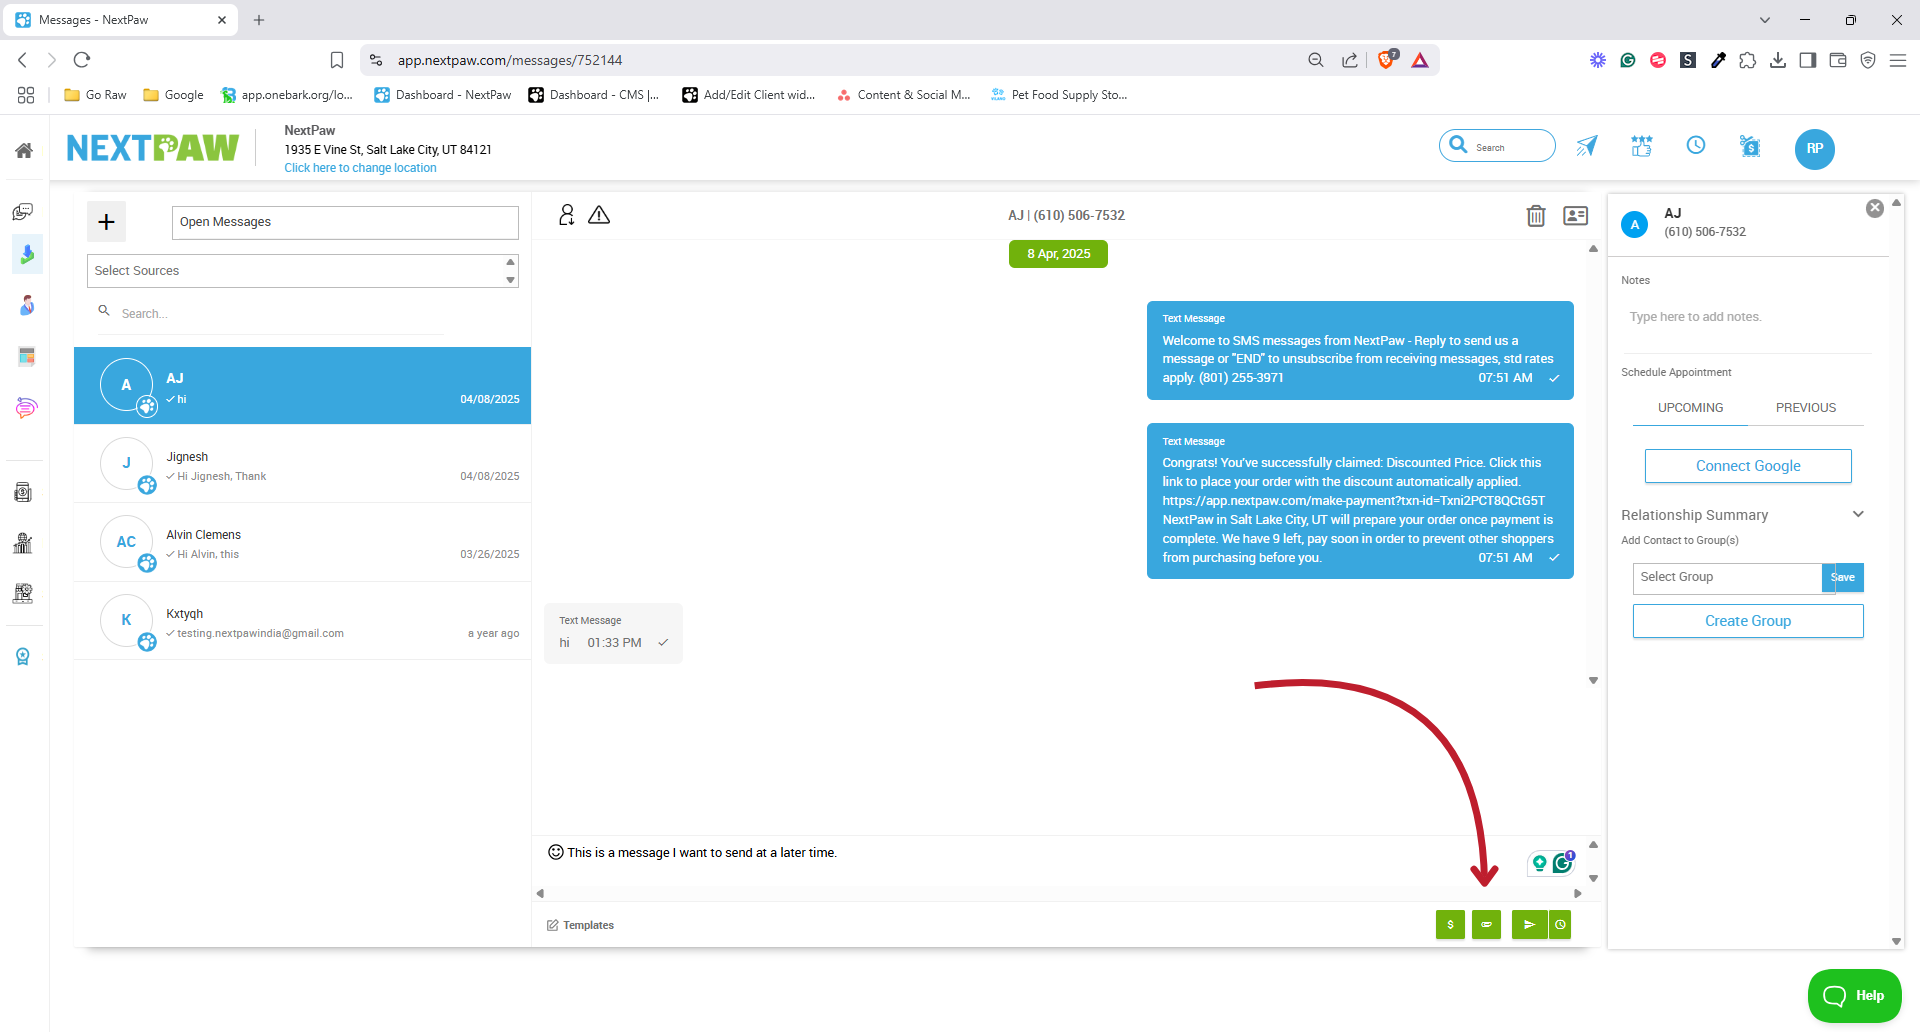Screen dimensions: 1920x1032
Task: Open the Select Sources dropdown
Action: (x=303, y=271)
